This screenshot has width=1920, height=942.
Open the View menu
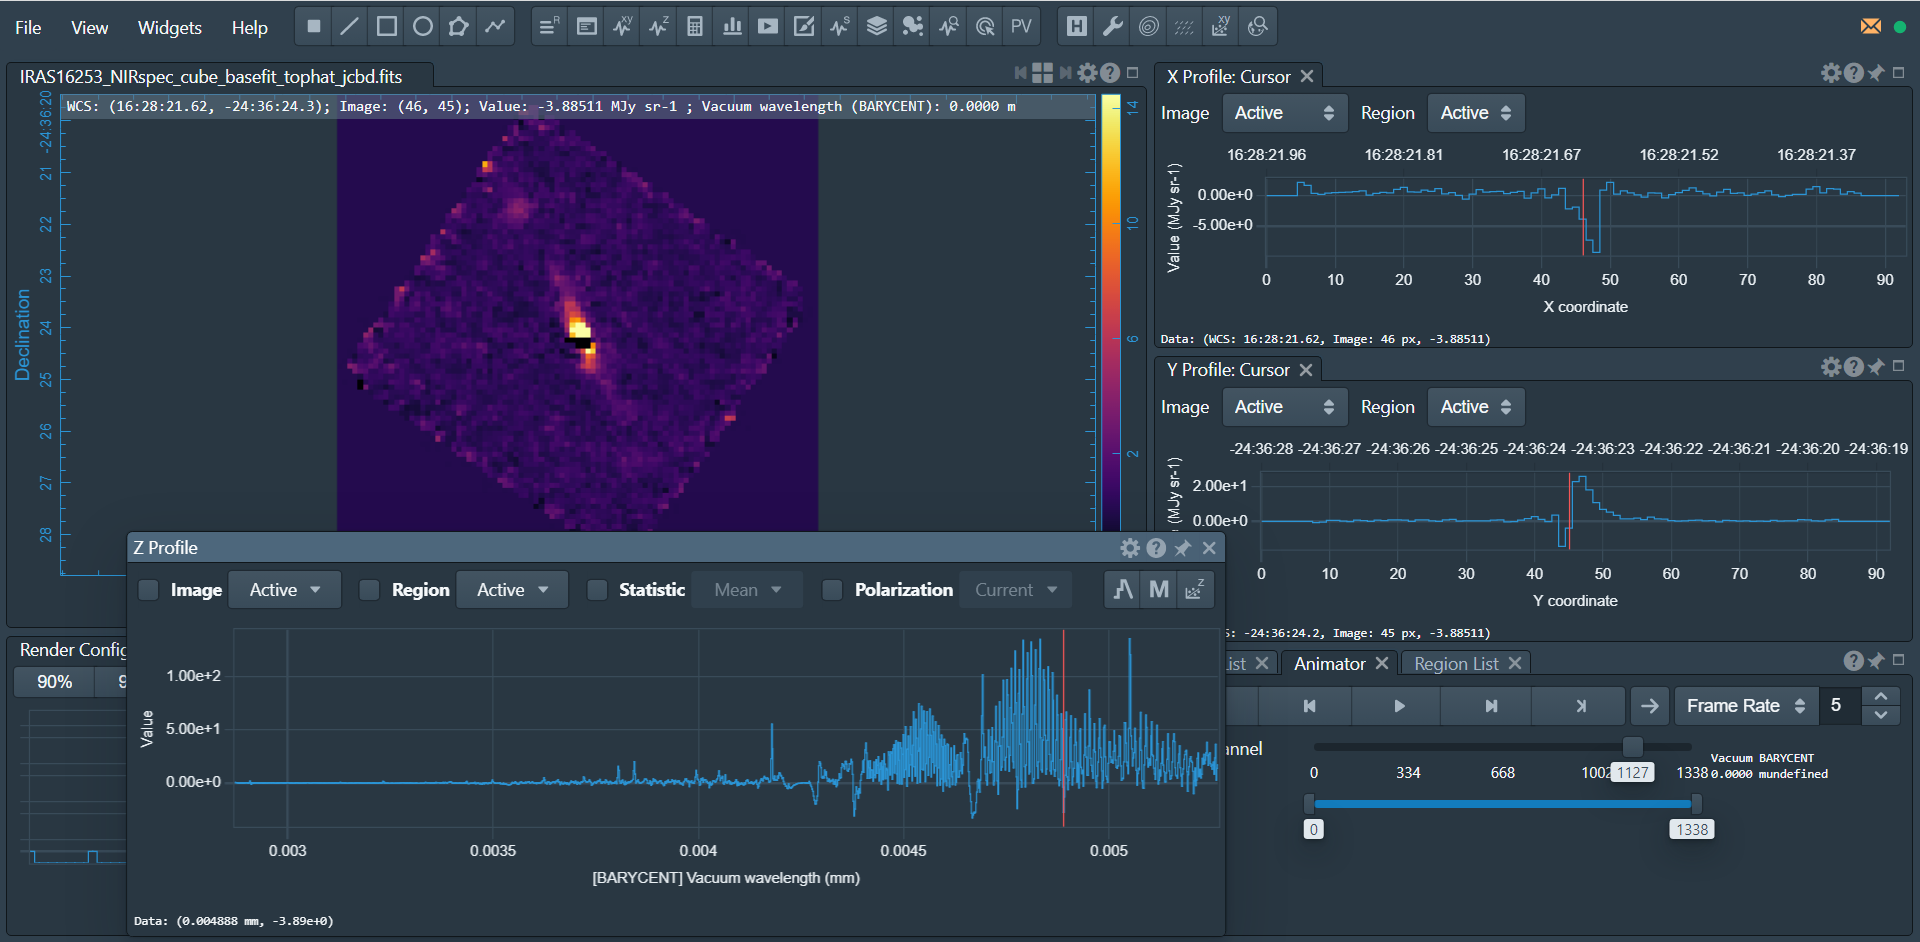coord(89,28)
